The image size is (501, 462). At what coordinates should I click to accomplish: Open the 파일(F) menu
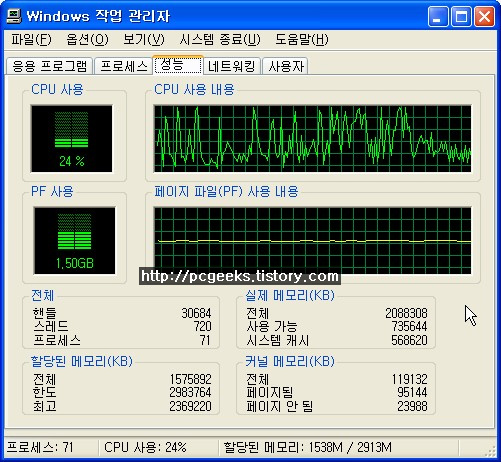click(31, 40)
